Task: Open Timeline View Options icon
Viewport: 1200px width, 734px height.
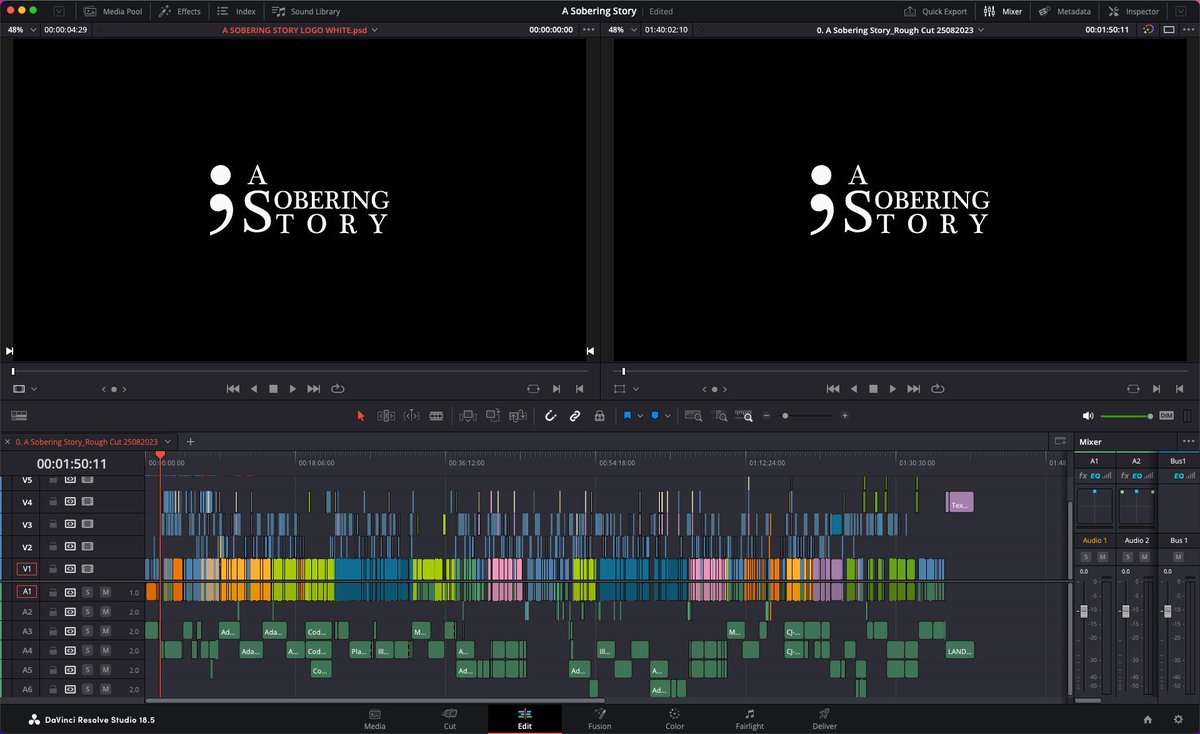Action: 19,416
